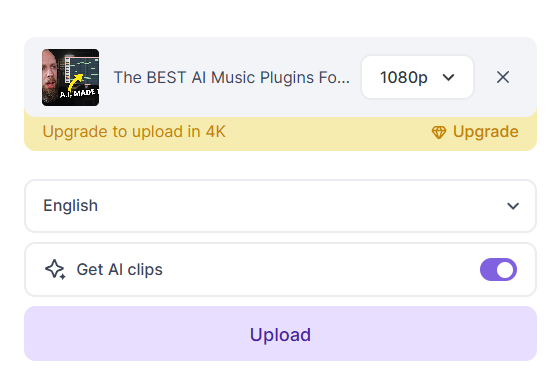This screenshot has width=557, height=375.
Task: Click the Get AI clips label text
Action: tap(119, 270)
